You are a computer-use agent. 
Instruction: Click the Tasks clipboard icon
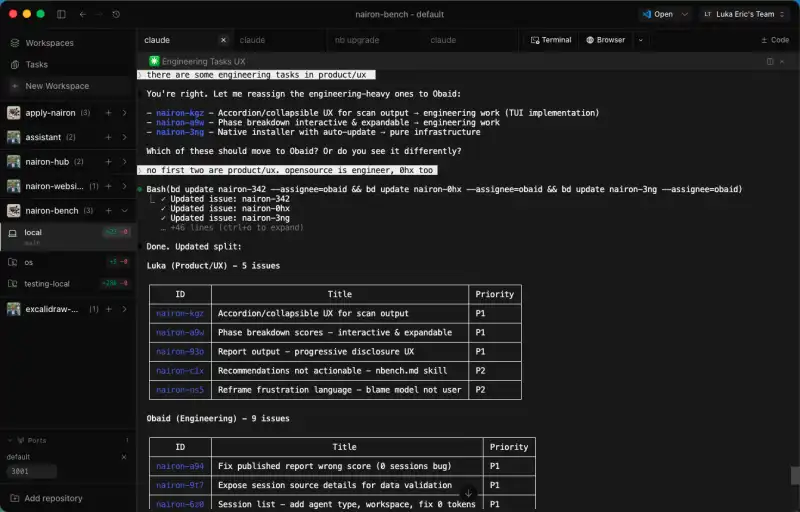coord(15,64)
